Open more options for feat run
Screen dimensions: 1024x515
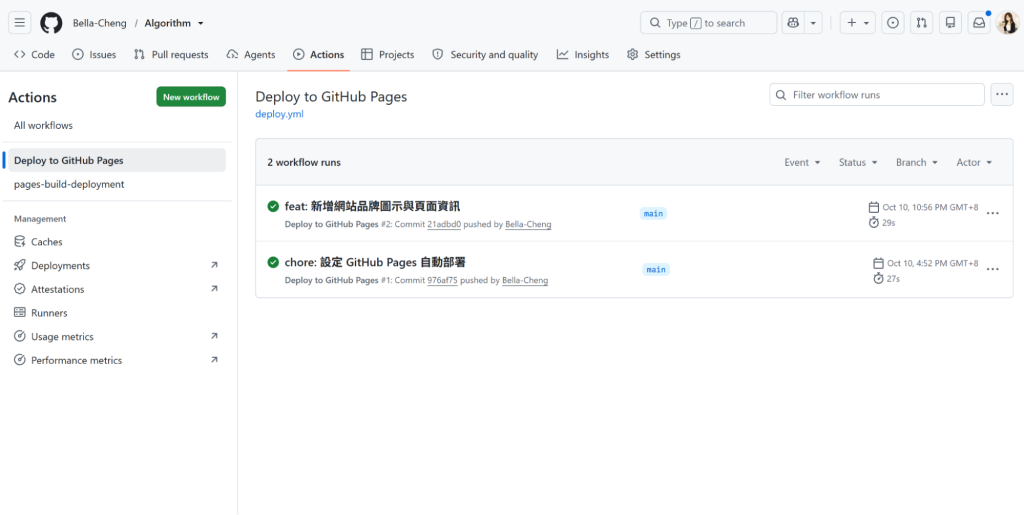[x=993, y=213]
